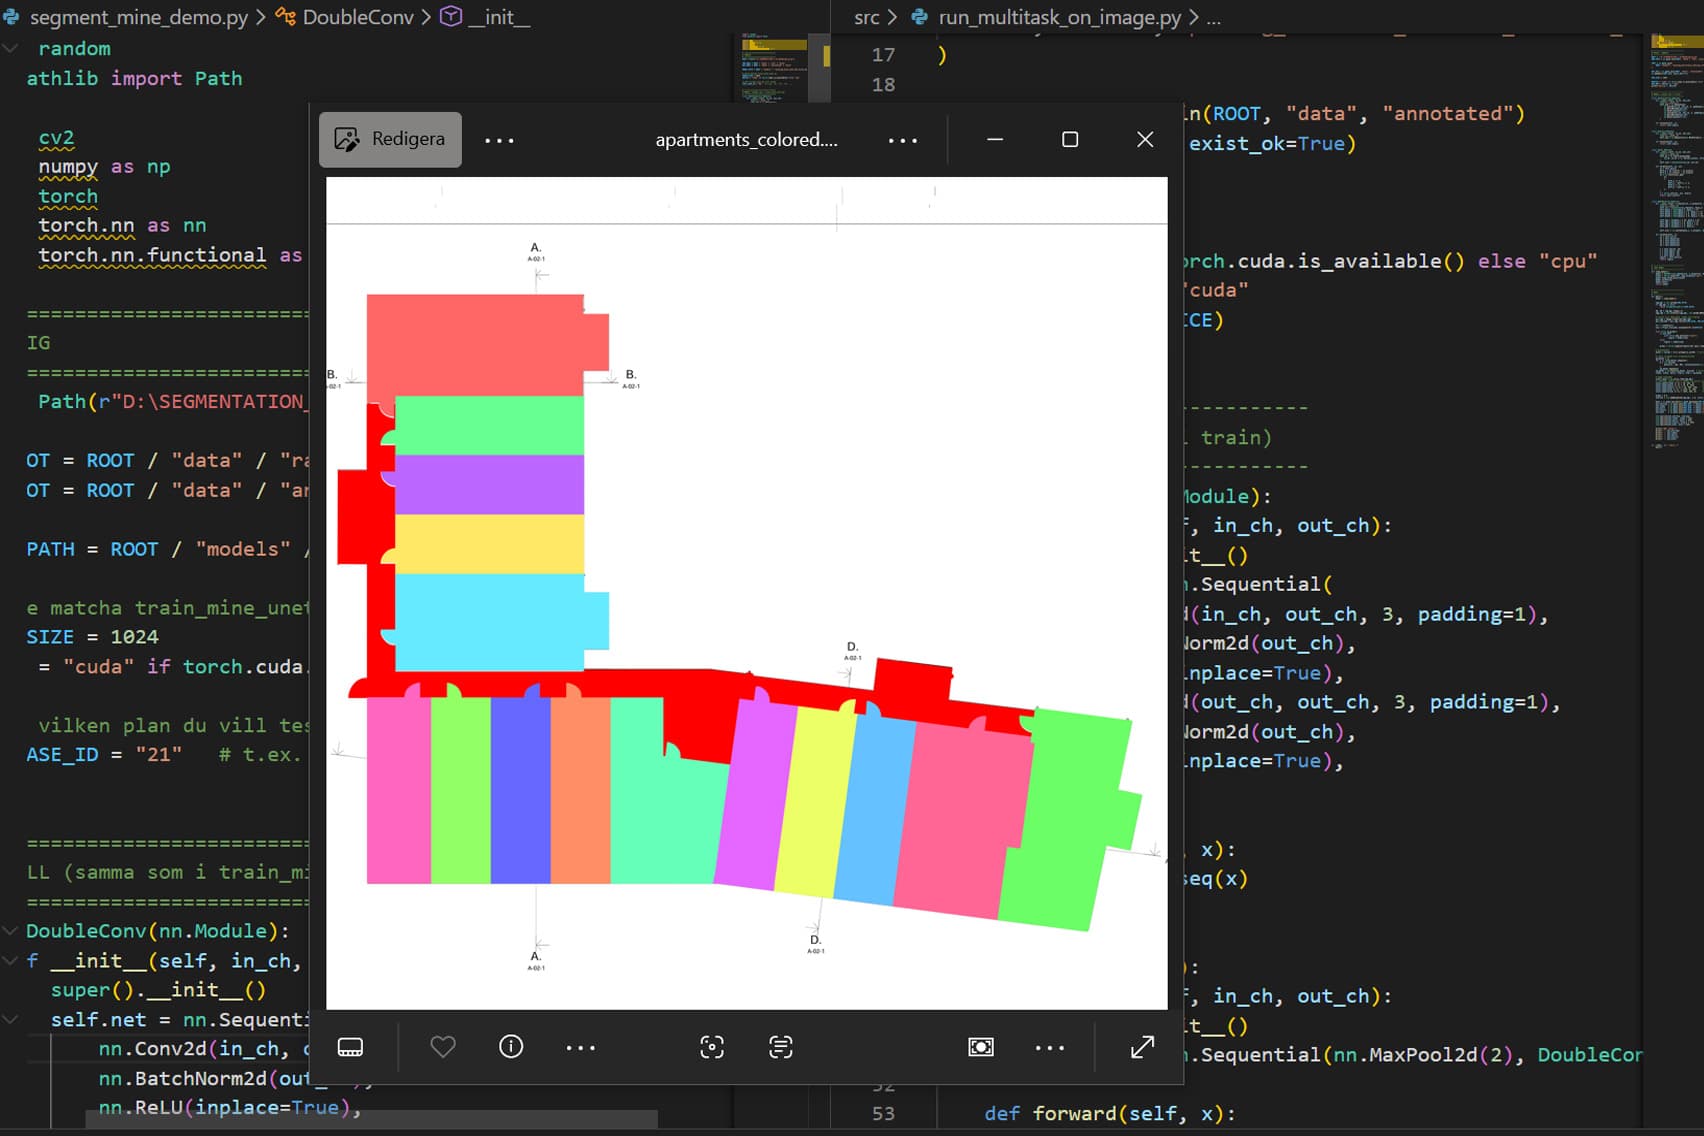Collapse the DoubleConv class fold chevron

pos(10,931)
